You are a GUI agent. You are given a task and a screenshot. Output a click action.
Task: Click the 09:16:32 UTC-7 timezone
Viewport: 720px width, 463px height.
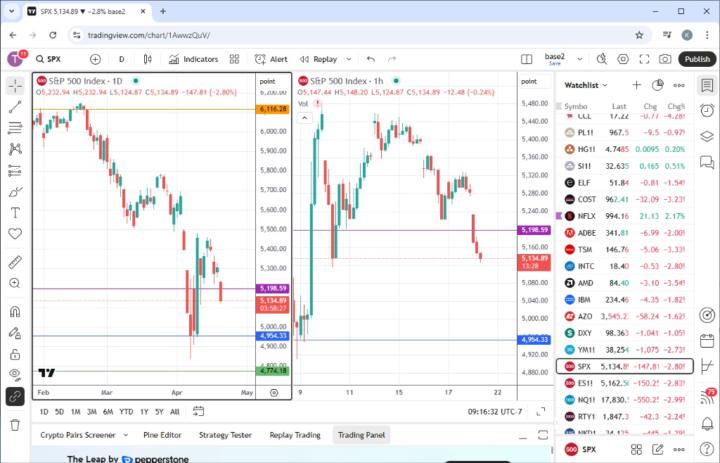coord(495,412)
